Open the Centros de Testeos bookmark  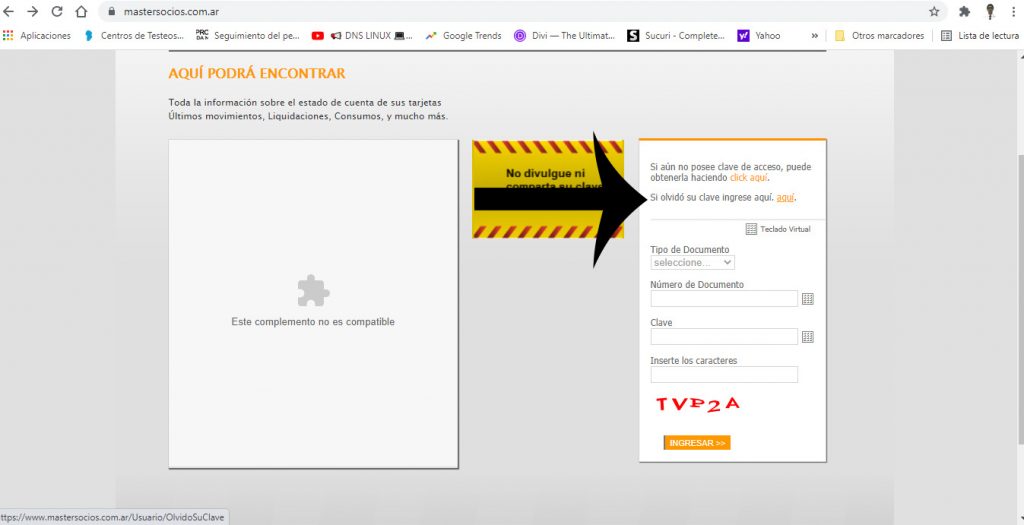click(x=135, y=36)
